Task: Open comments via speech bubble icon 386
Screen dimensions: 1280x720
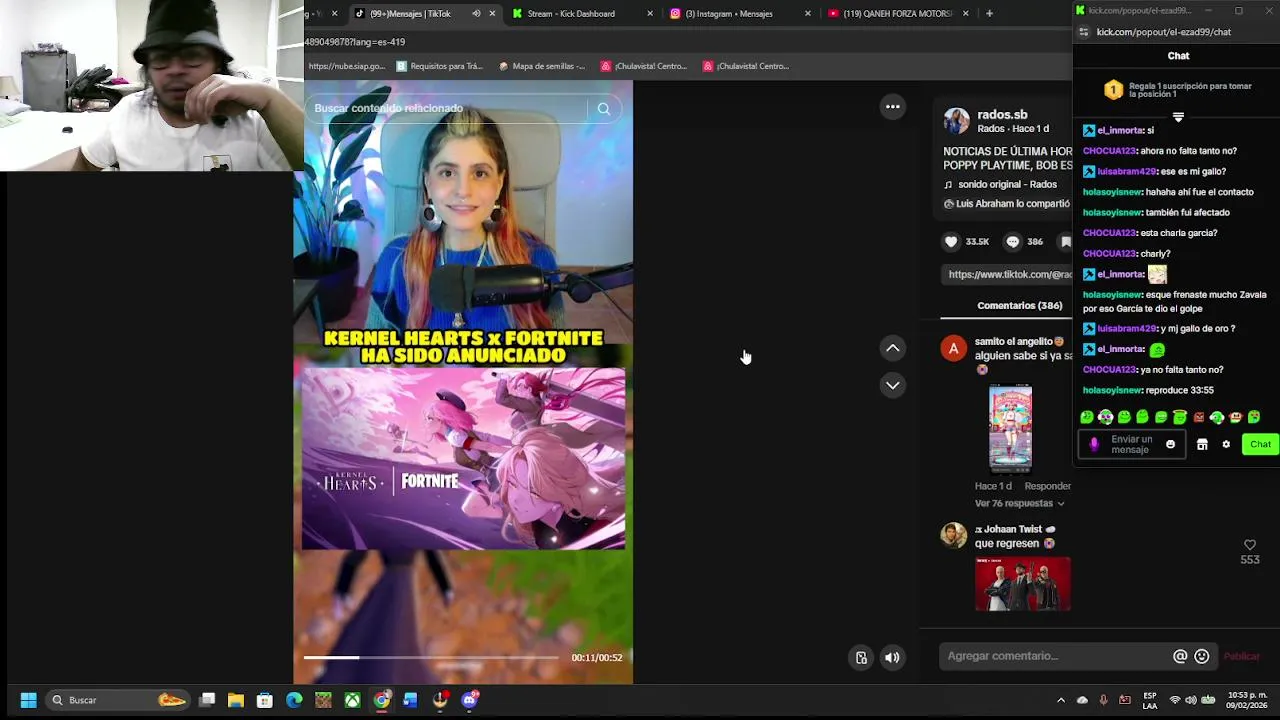Action: 1013,241
